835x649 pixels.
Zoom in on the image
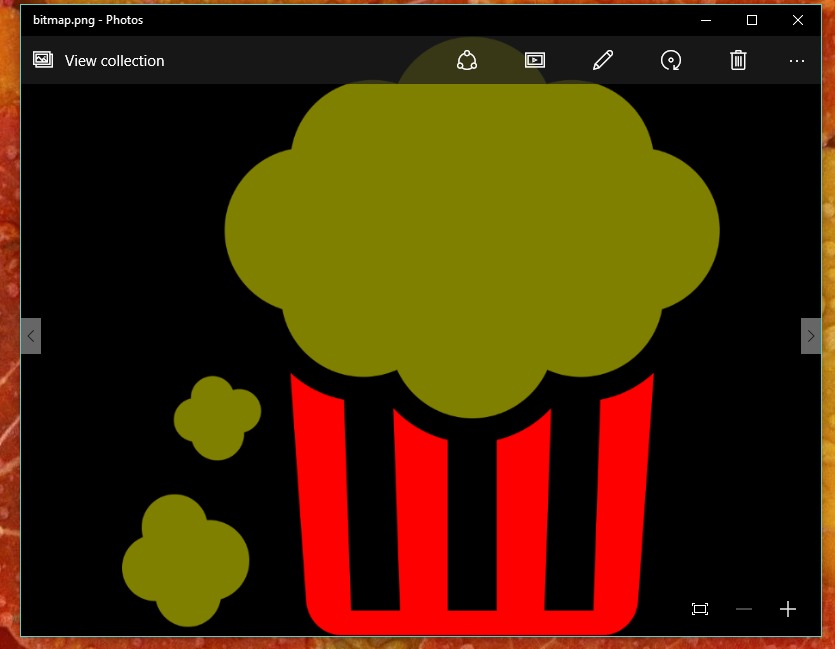point(787,609)
